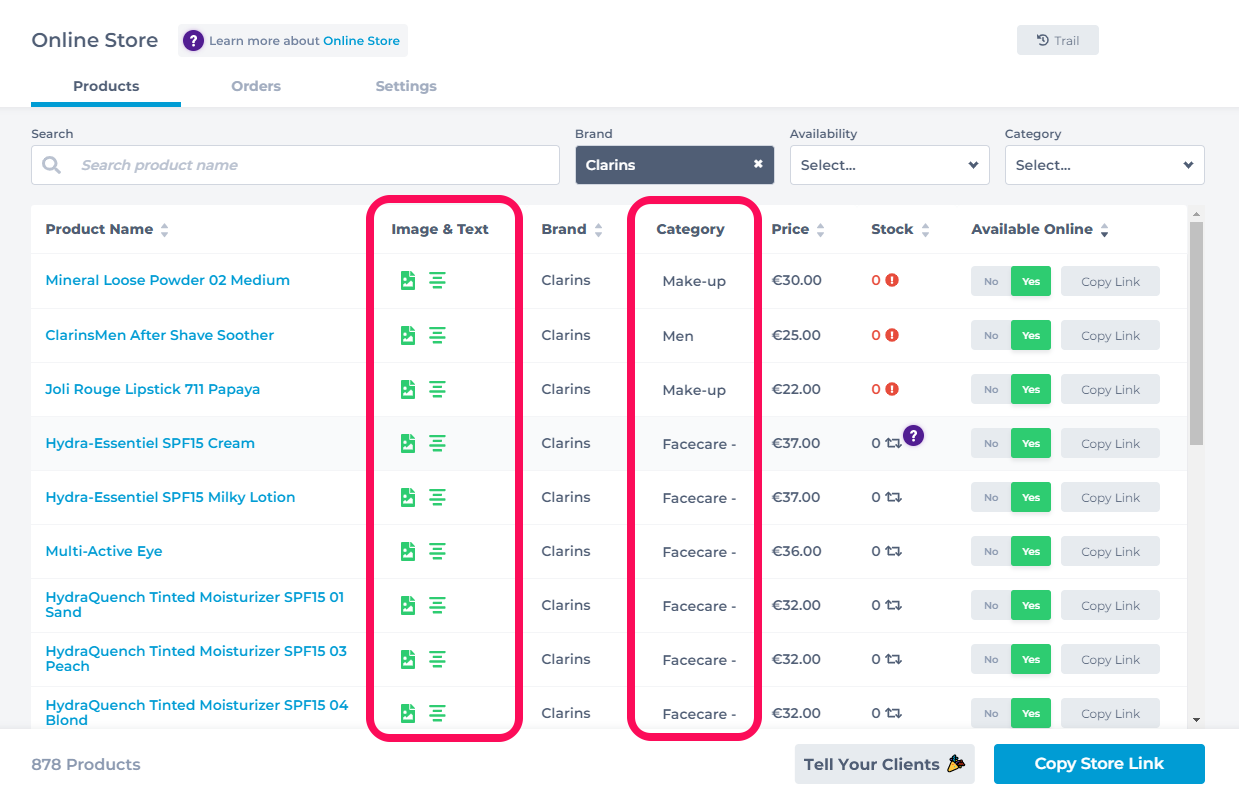Image resolution: width=1249 pixels, height=798 pixels.
Task: Set Hydra-Essentiel SPF15 Cream availability to No
Action: pyautogui.click(x=991, y=443)
